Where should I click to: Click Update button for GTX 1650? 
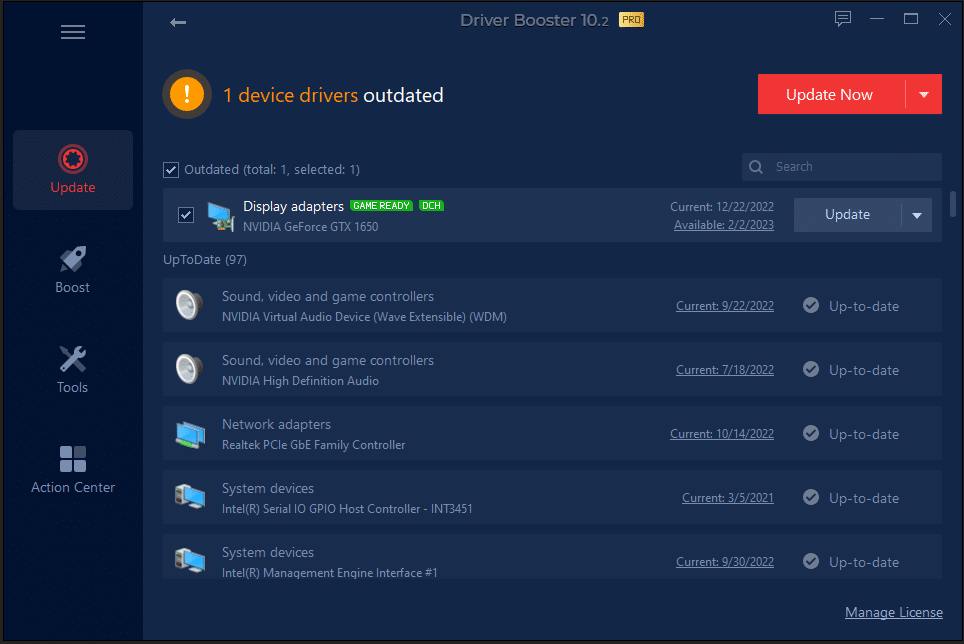pyautogui.click(x=847, y=214)
